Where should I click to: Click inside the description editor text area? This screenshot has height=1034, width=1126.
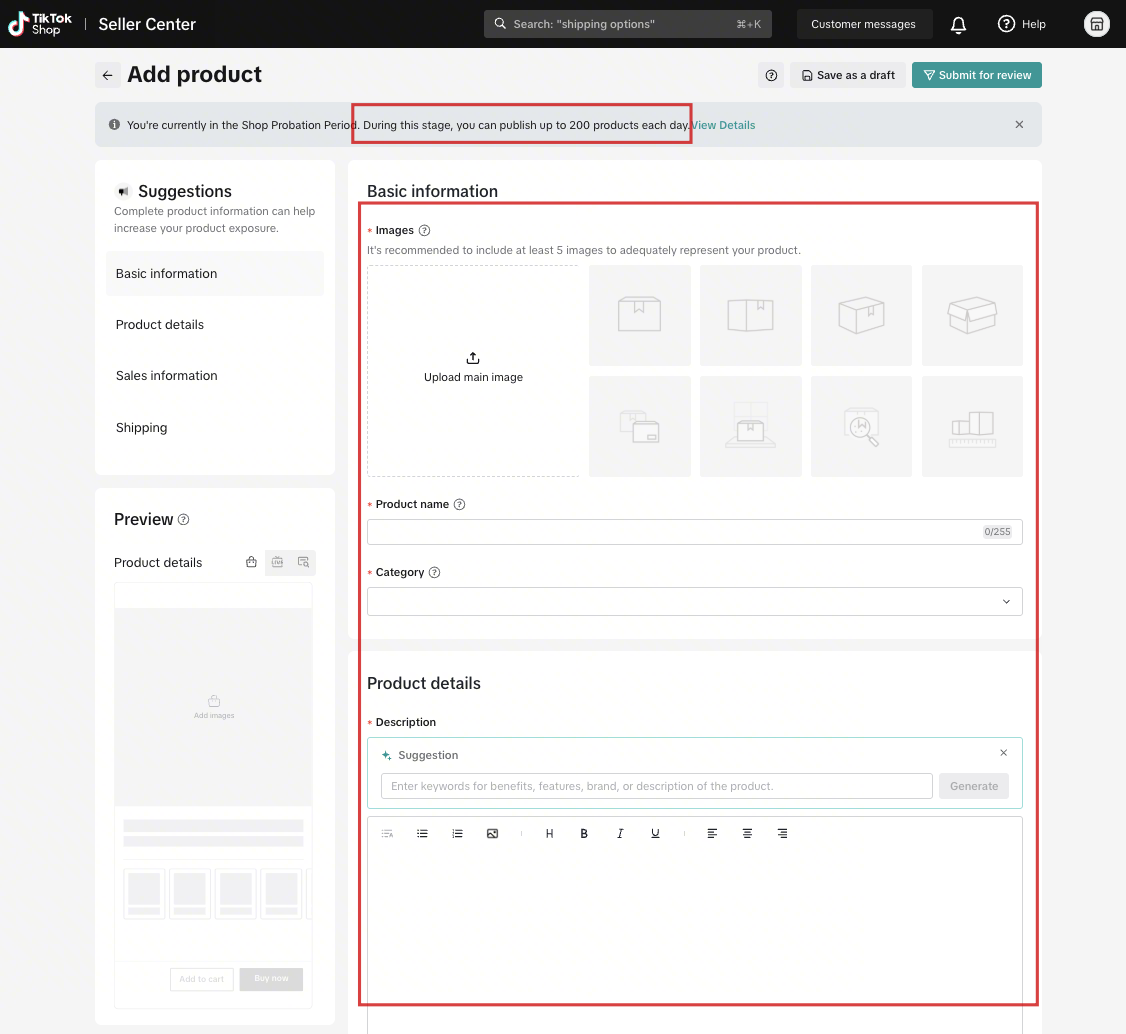694,933
